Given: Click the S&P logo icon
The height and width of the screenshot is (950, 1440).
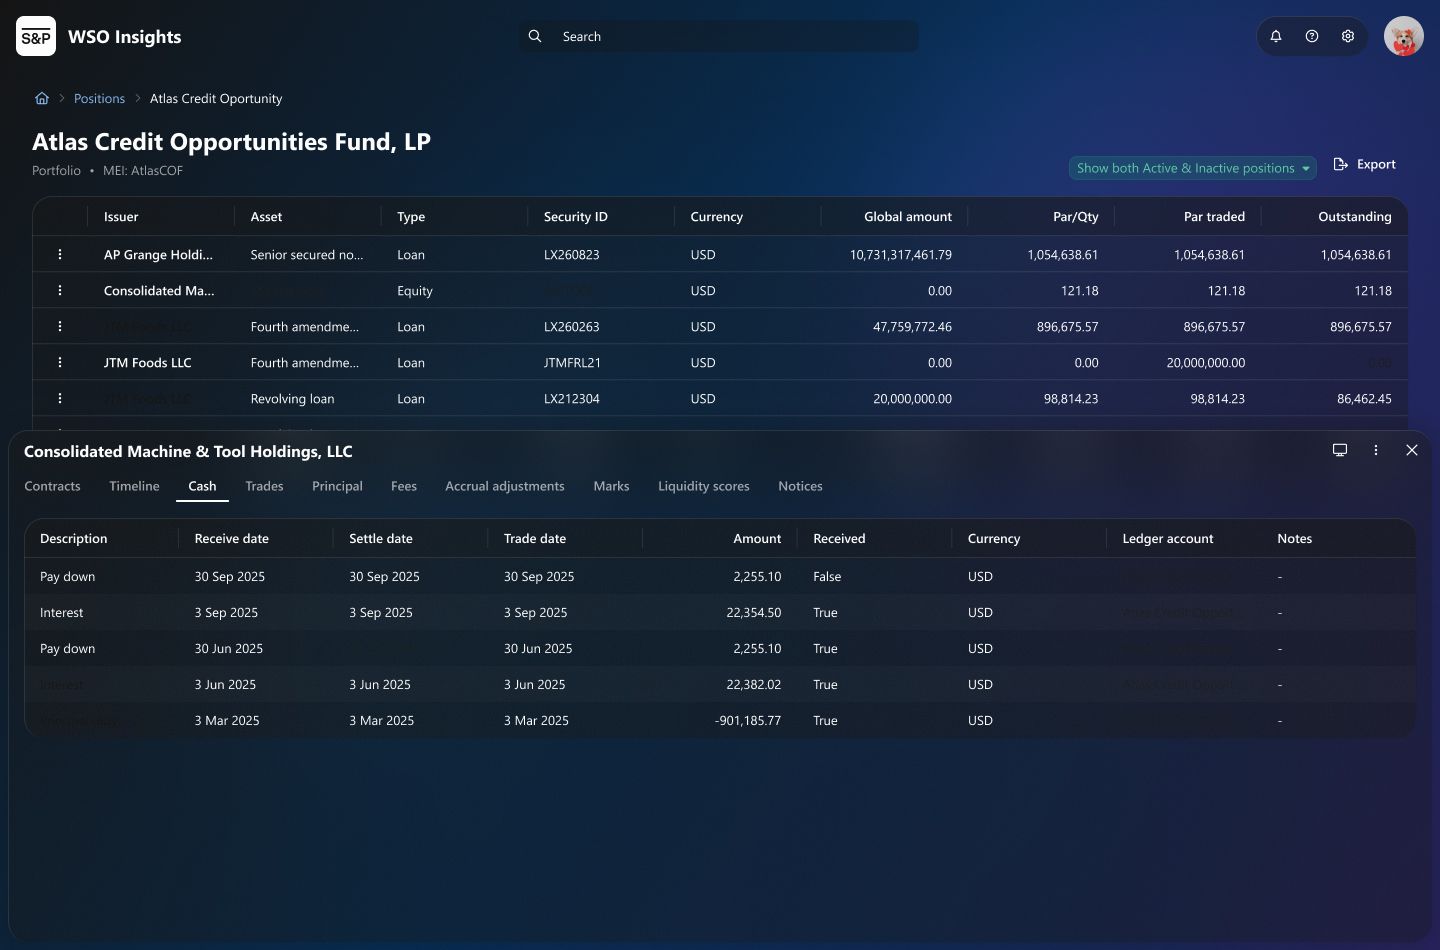Looking at the screenshot, I should coord(36,37).
